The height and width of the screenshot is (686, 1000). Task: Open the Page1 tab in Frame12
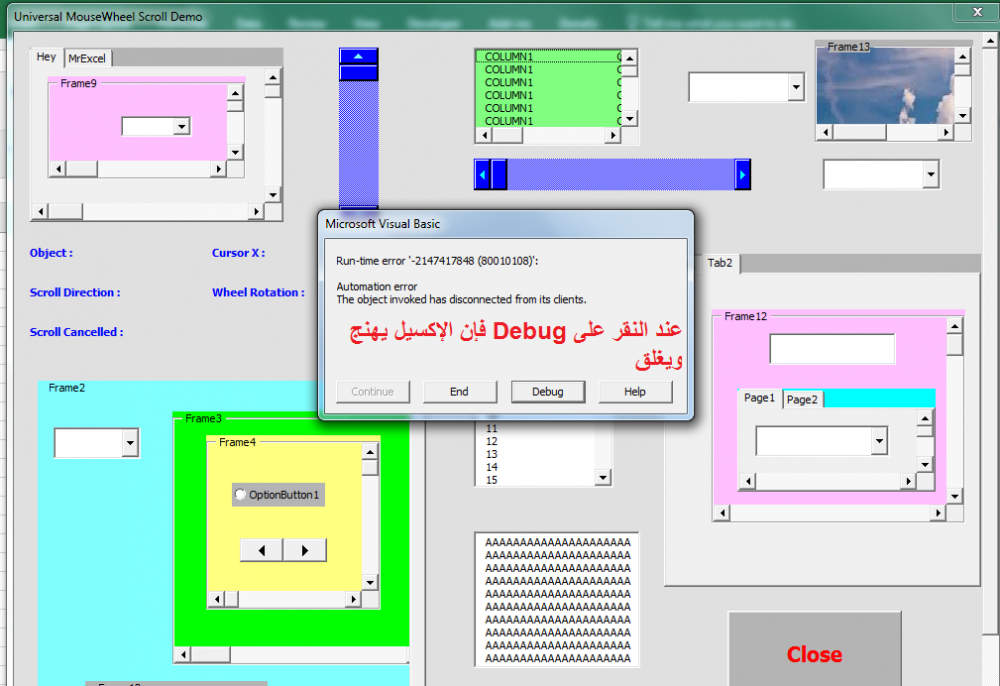760,398
